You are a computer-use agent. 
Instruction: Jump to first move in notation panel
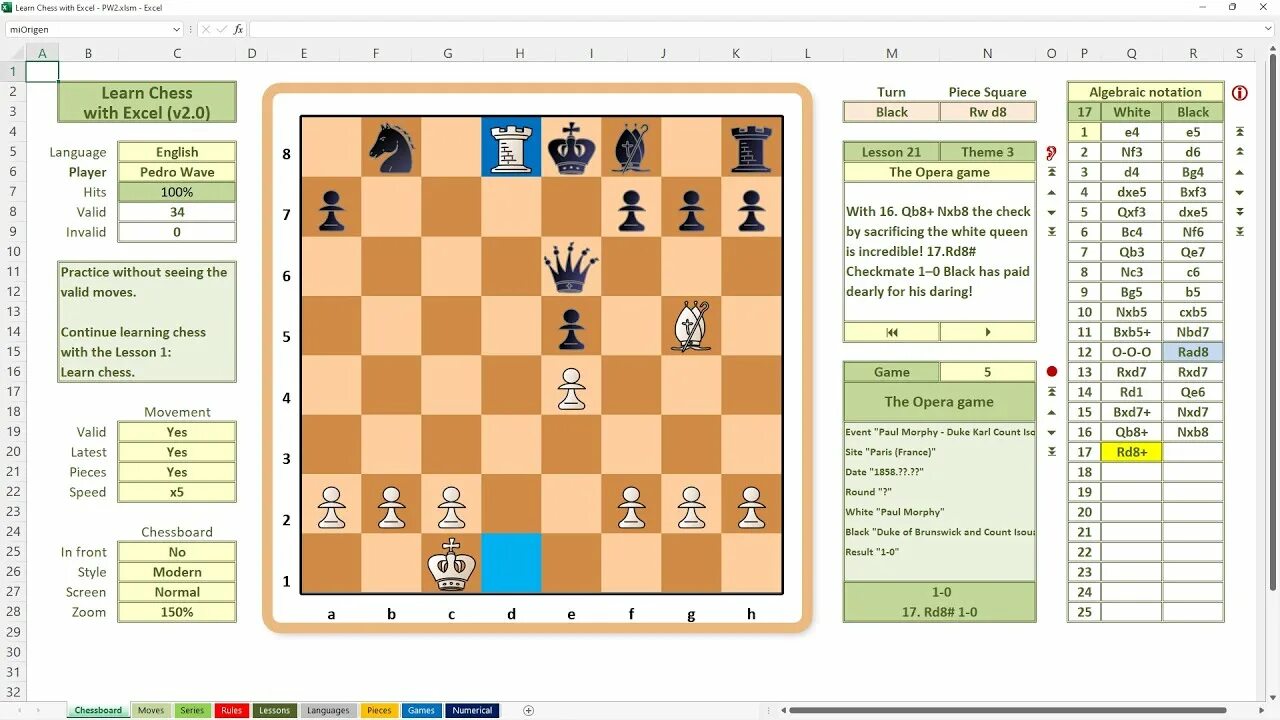point(1240,132)
